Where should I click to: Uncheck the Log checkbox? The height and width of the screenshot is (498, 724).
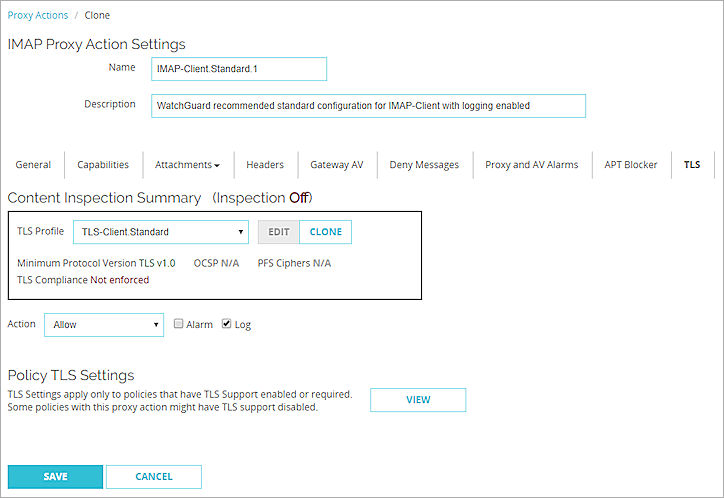click(x=227, y=325)
